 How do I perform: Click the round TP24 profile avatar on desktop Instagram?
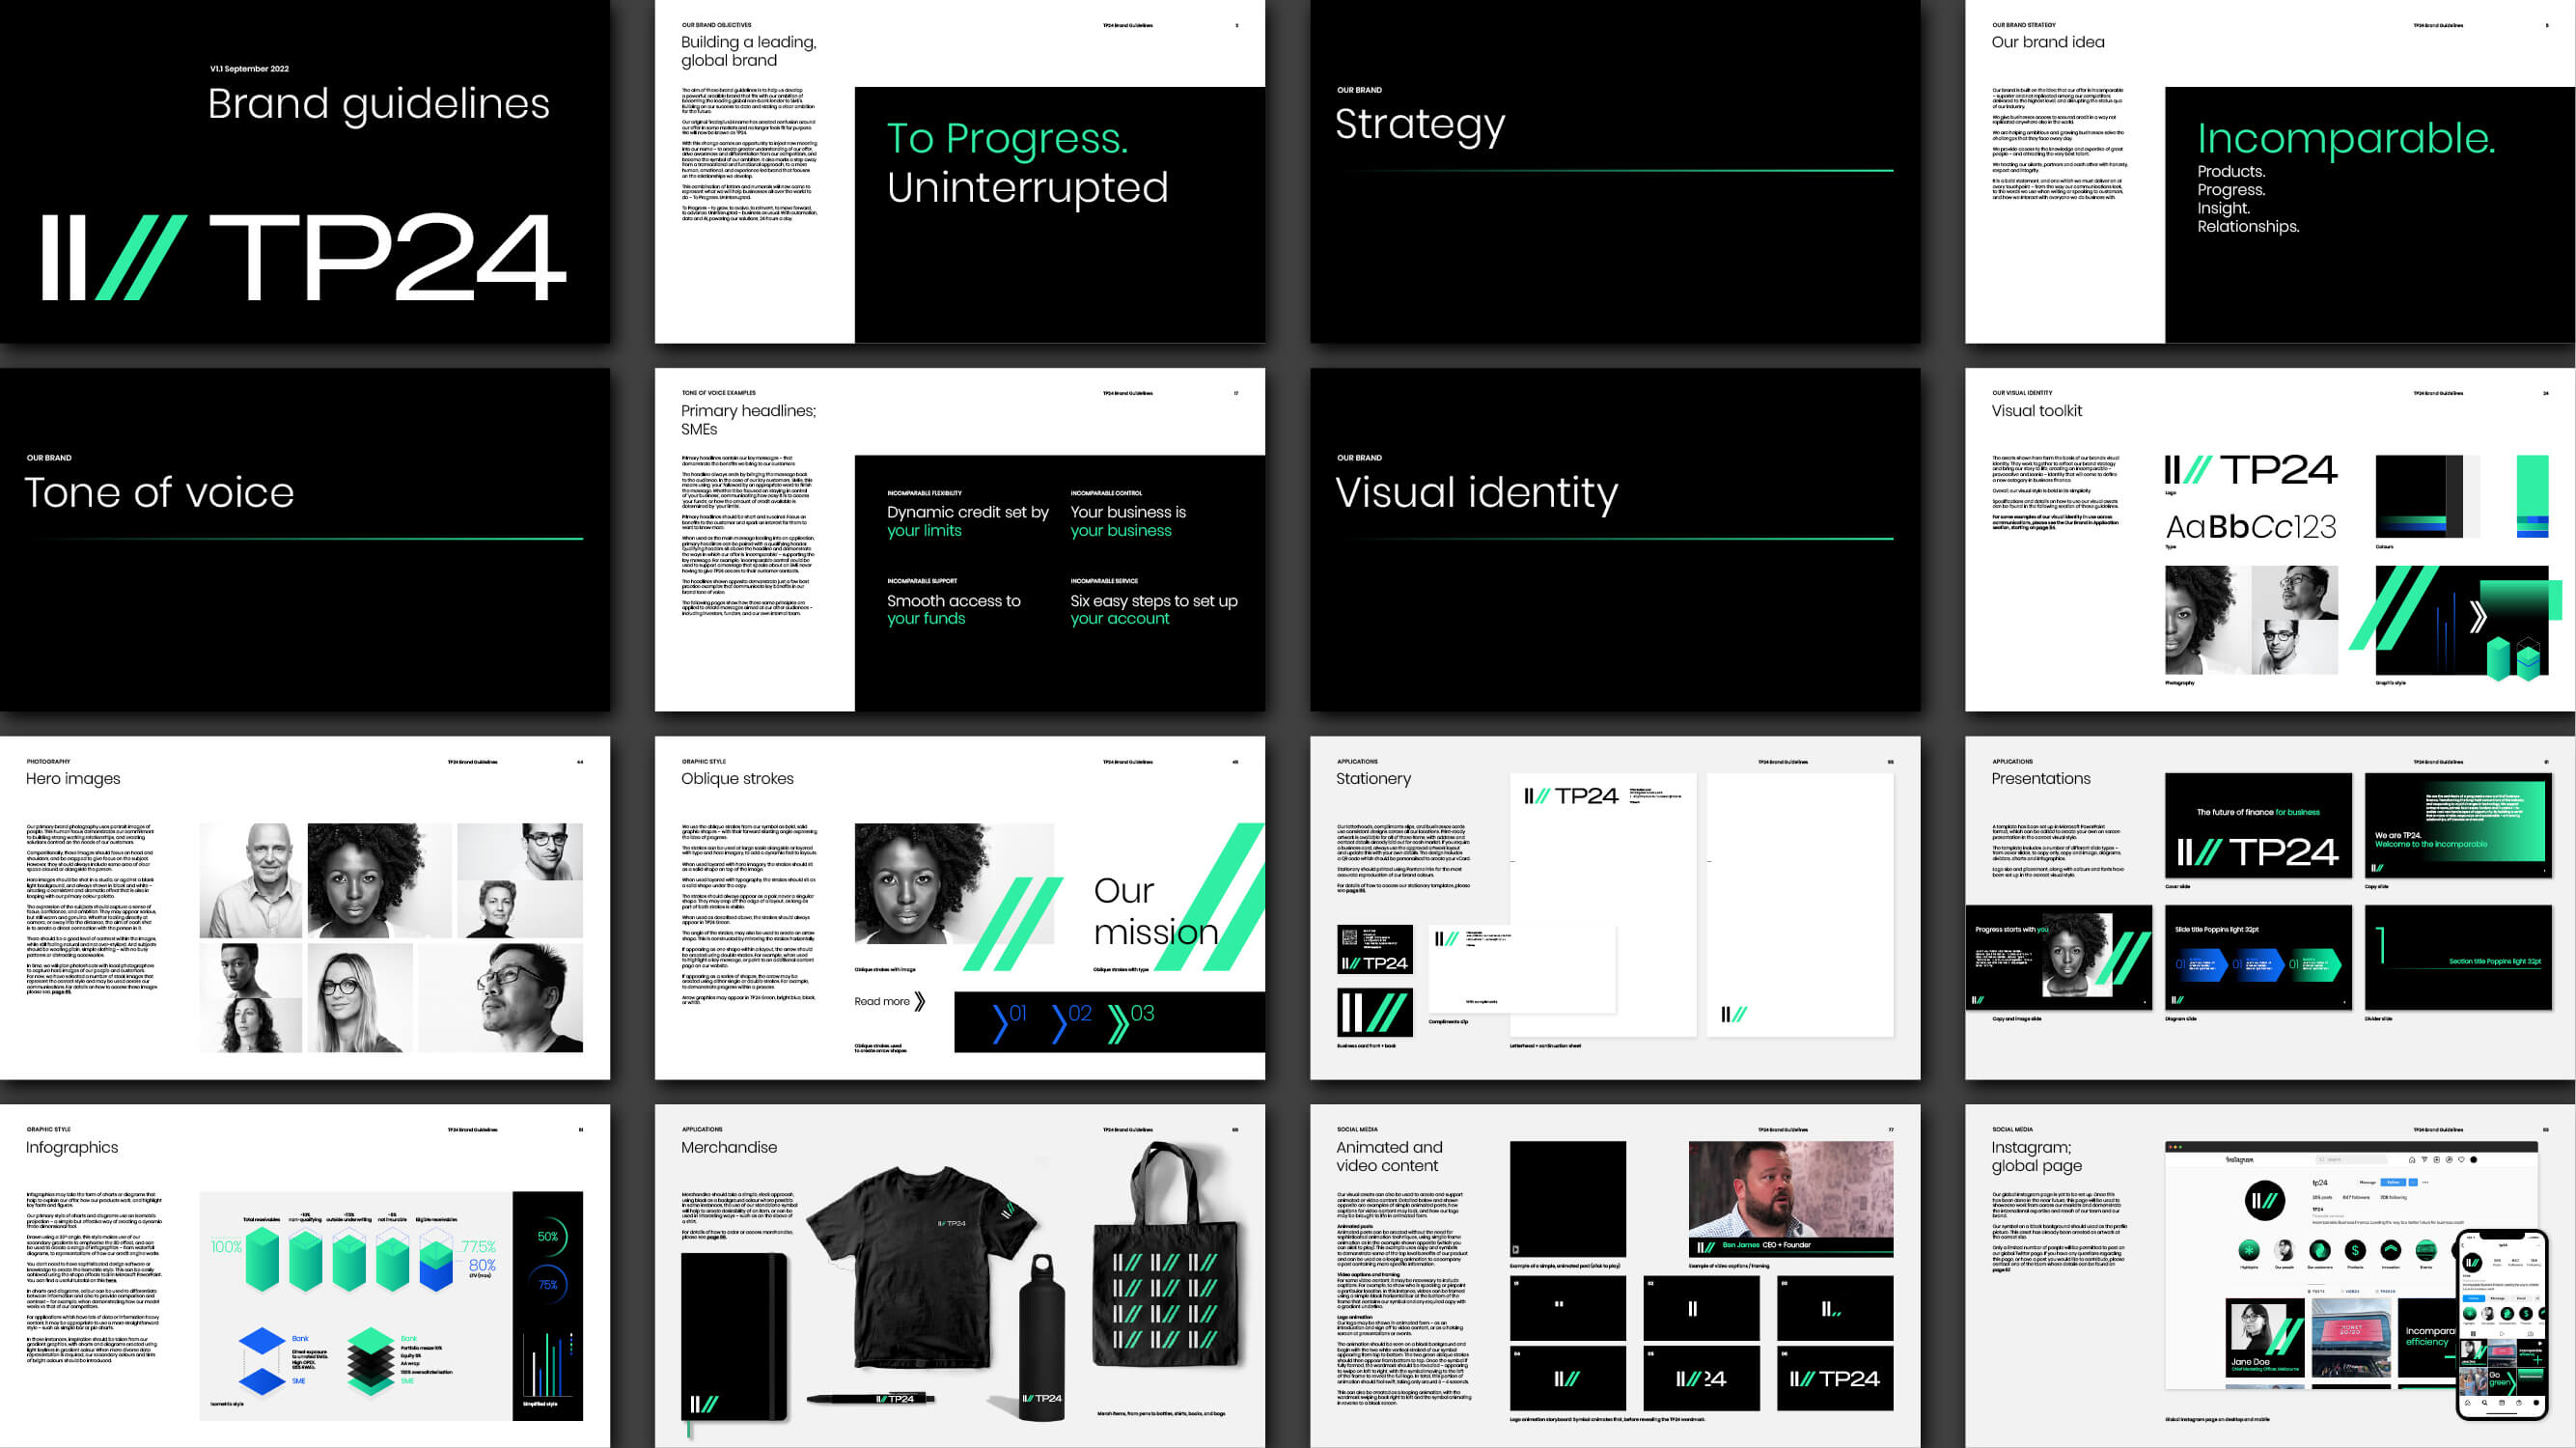point(2265,1201)
